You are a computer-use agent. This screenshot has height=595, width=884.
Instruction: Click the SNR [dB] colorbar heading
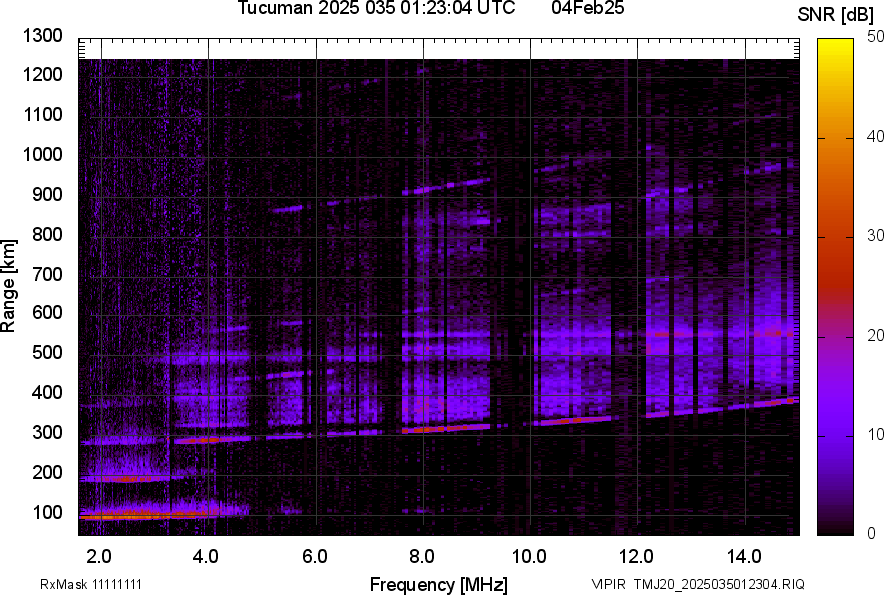(836, 14)
